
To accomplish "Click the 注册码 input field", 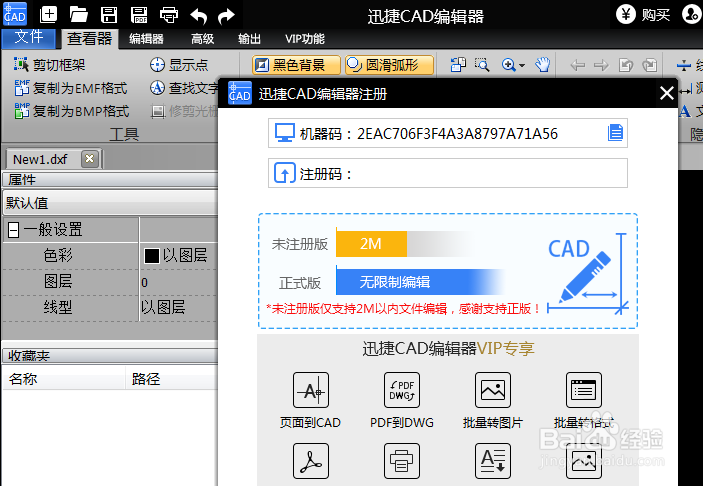I will (x=448, y=173).
